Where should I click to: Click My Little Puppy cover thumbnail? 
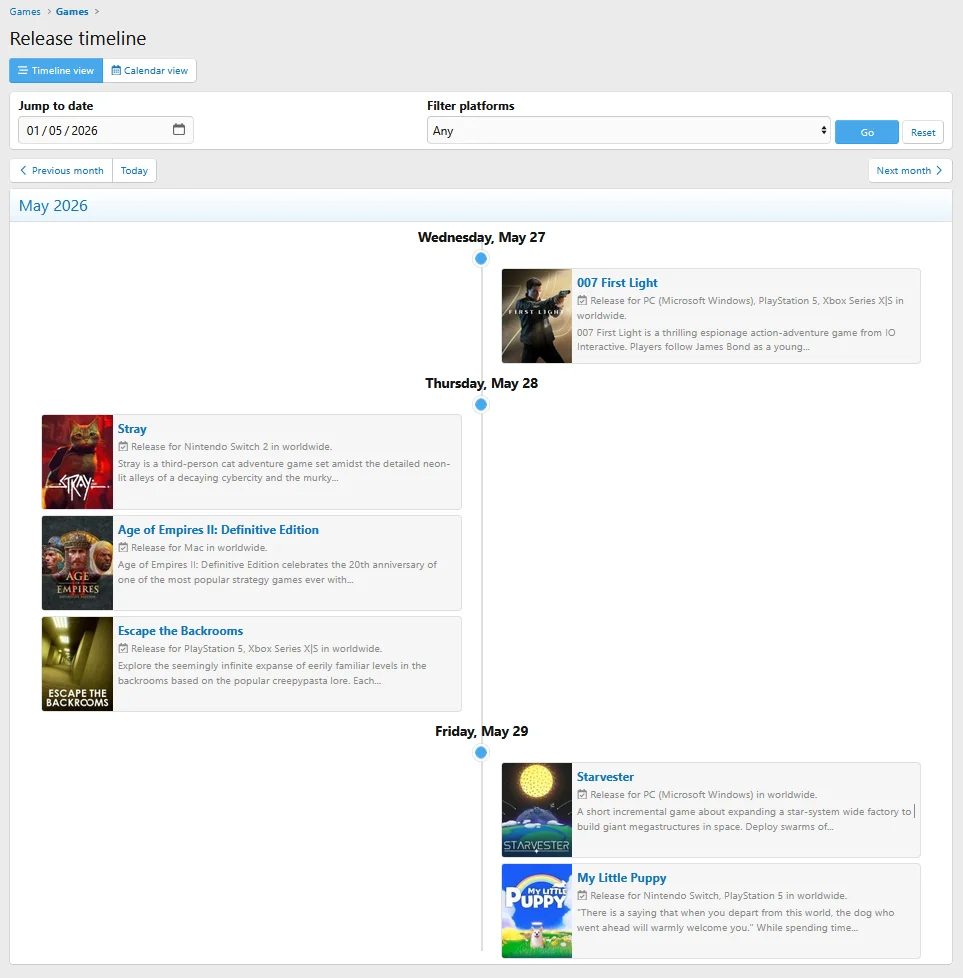(537, 911)
